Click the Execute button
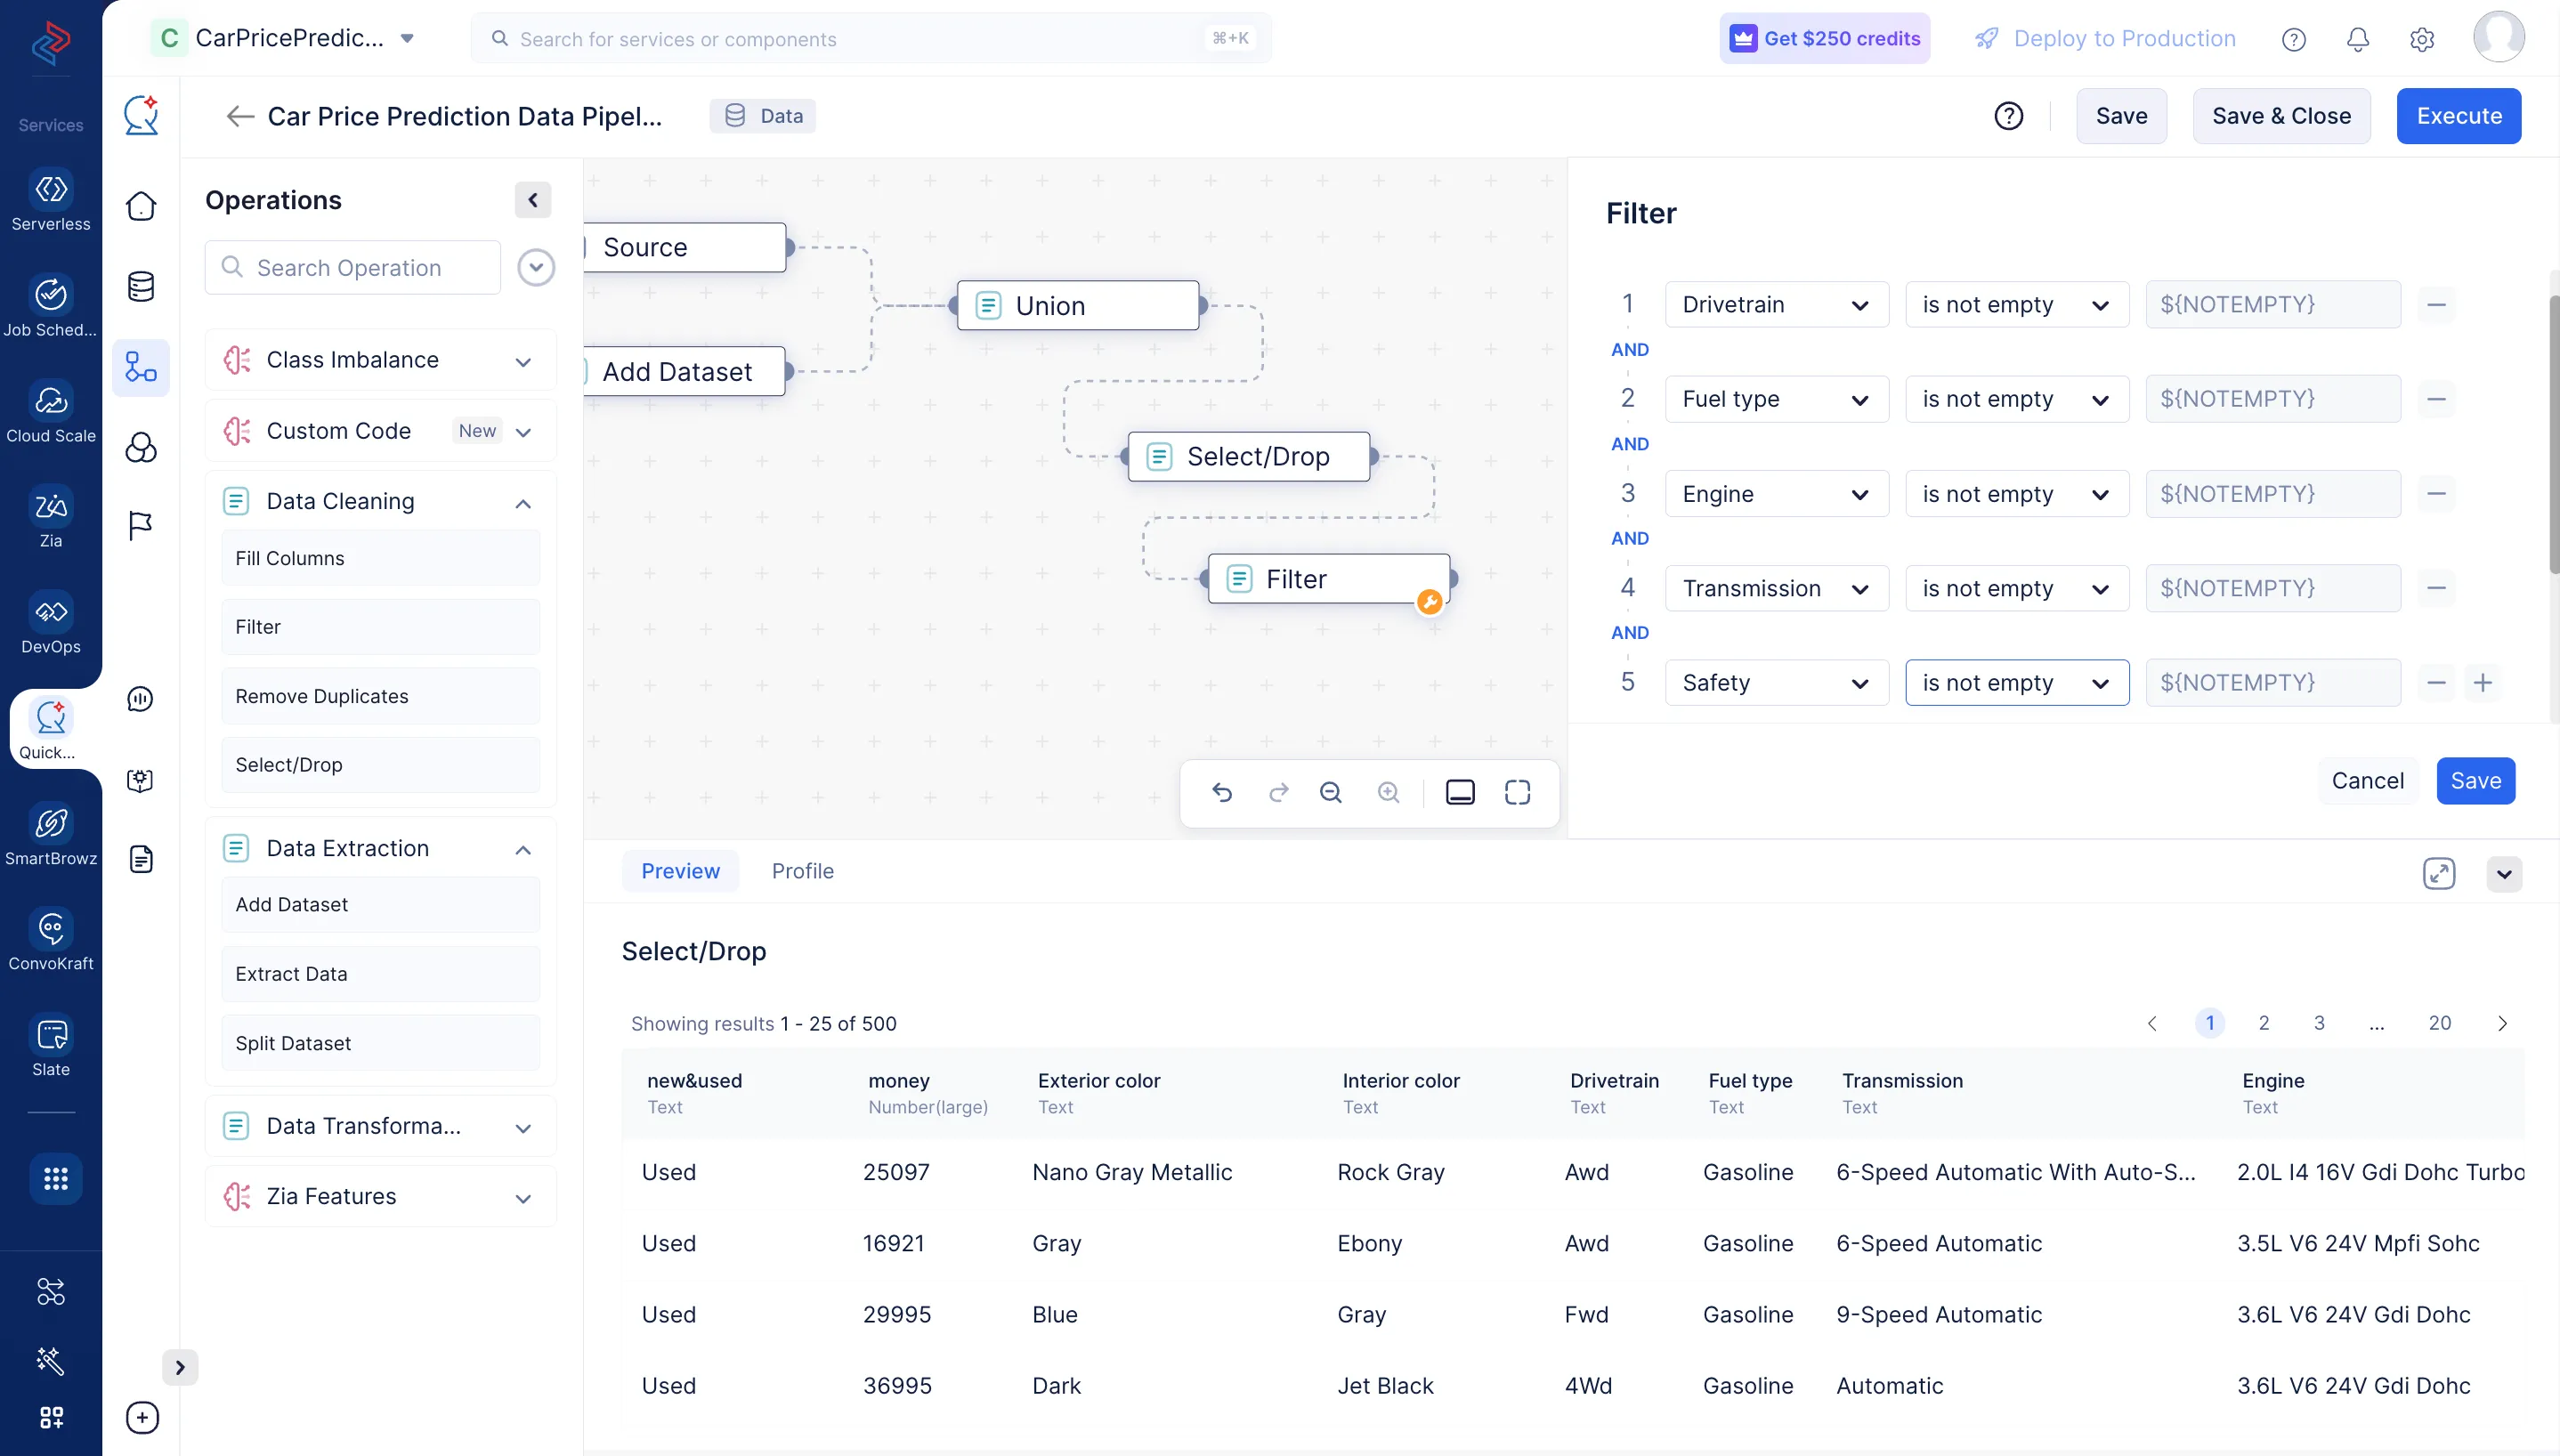The image size is (2560, 1456). [x=2458, y=115]
